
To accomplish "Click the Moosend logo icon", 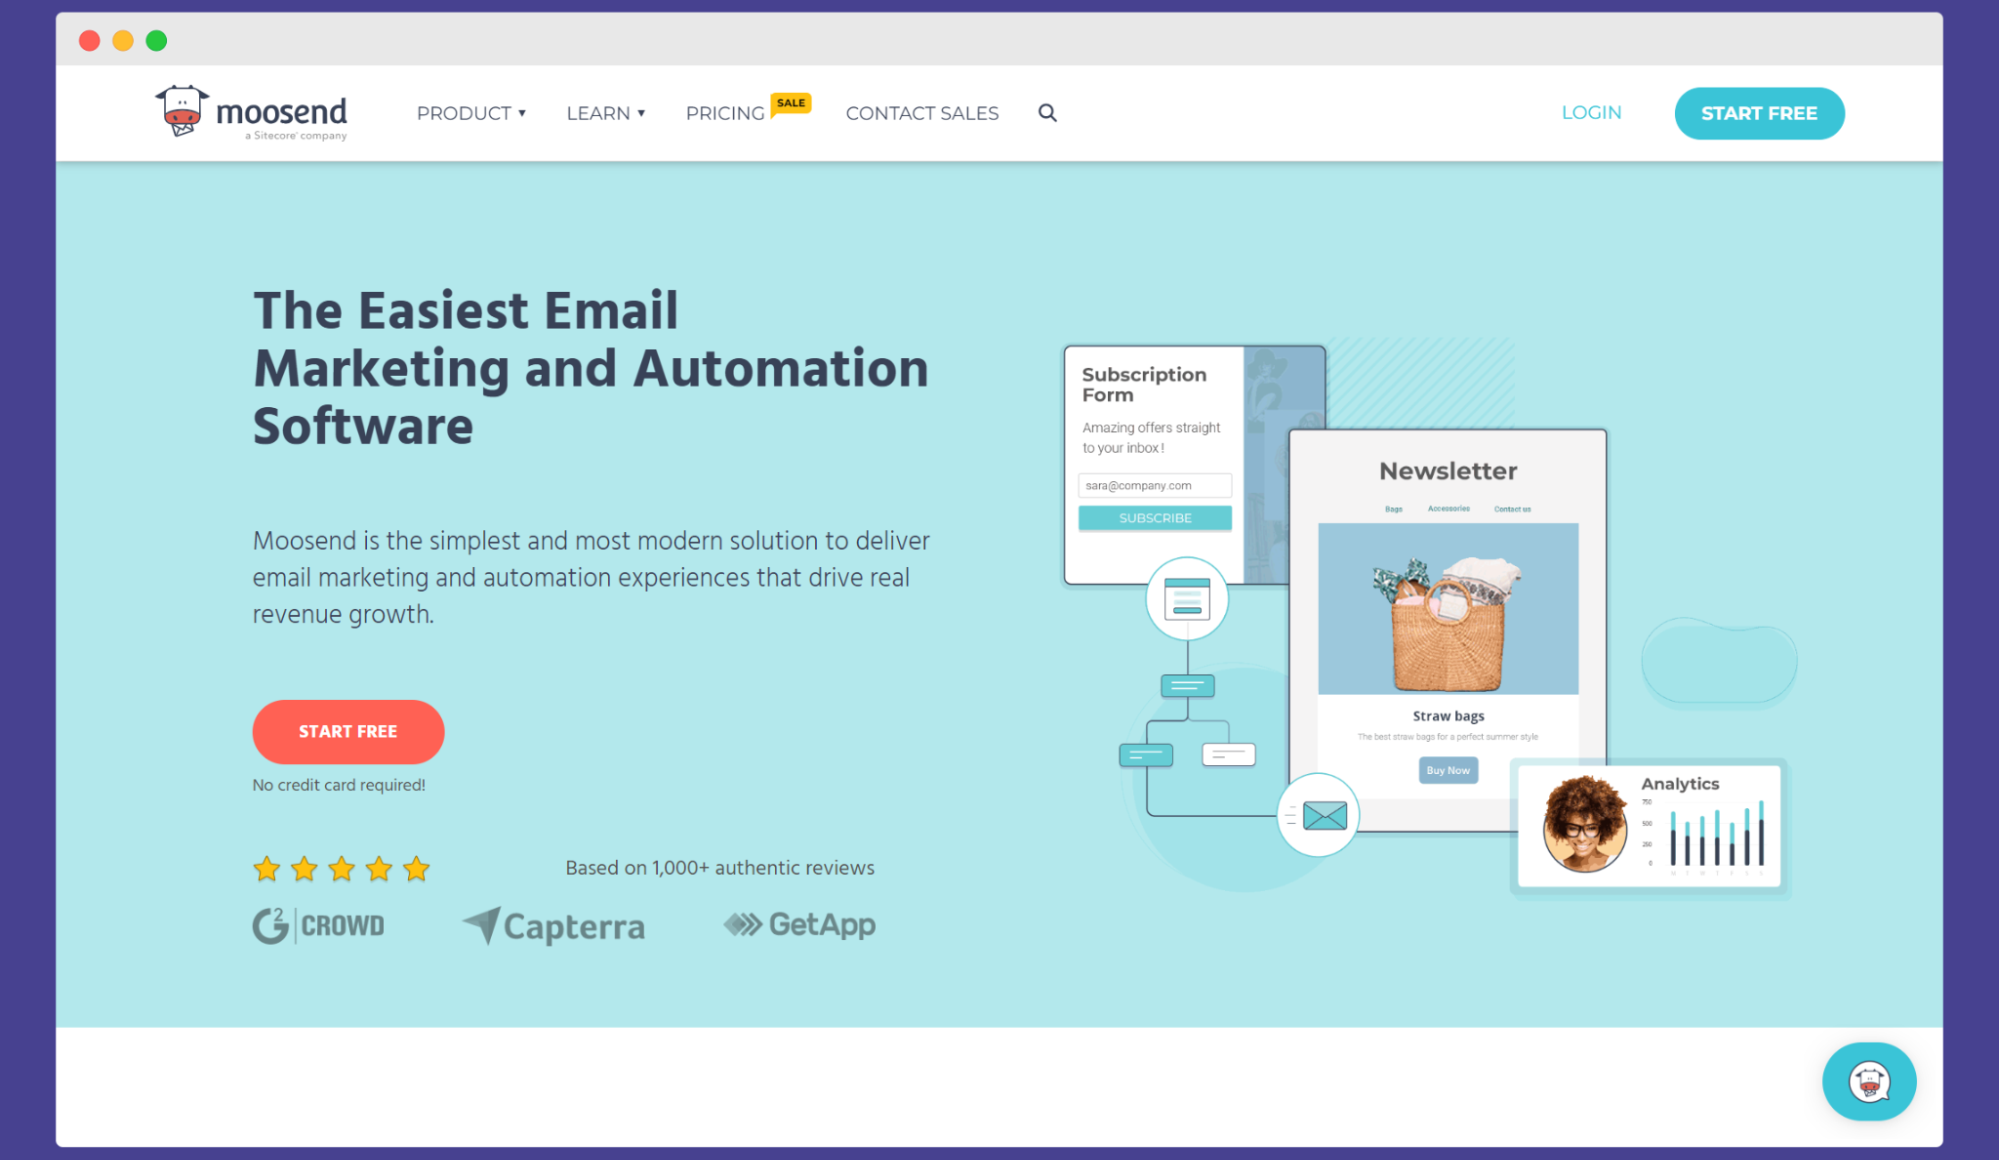I will coord(179,110).
